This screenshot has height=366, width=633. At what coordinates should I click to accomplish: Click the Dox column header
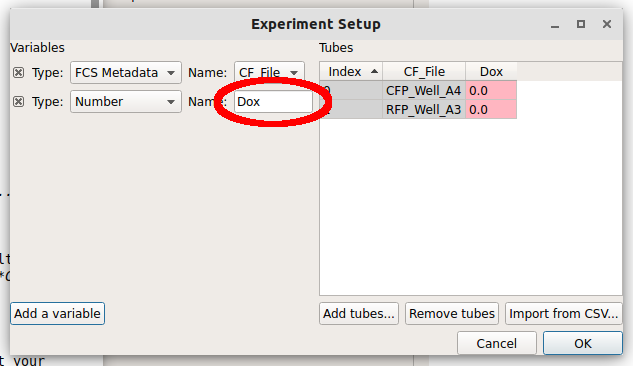click(x=491, y=71)
